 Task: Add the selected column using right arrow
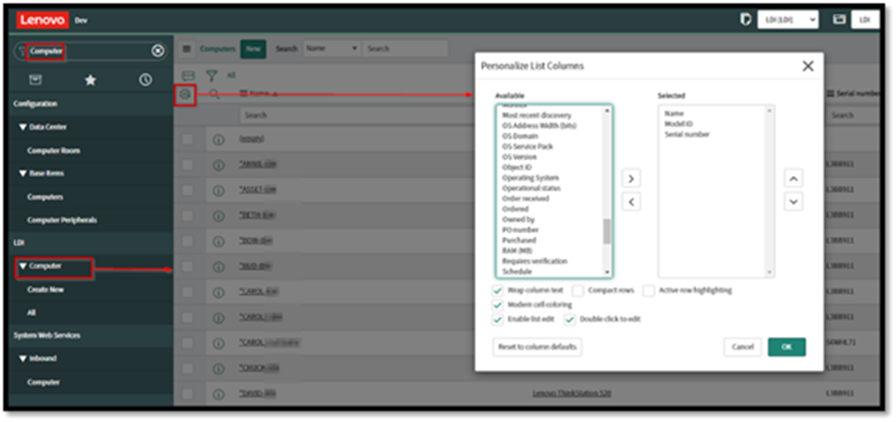coord(631,178)
